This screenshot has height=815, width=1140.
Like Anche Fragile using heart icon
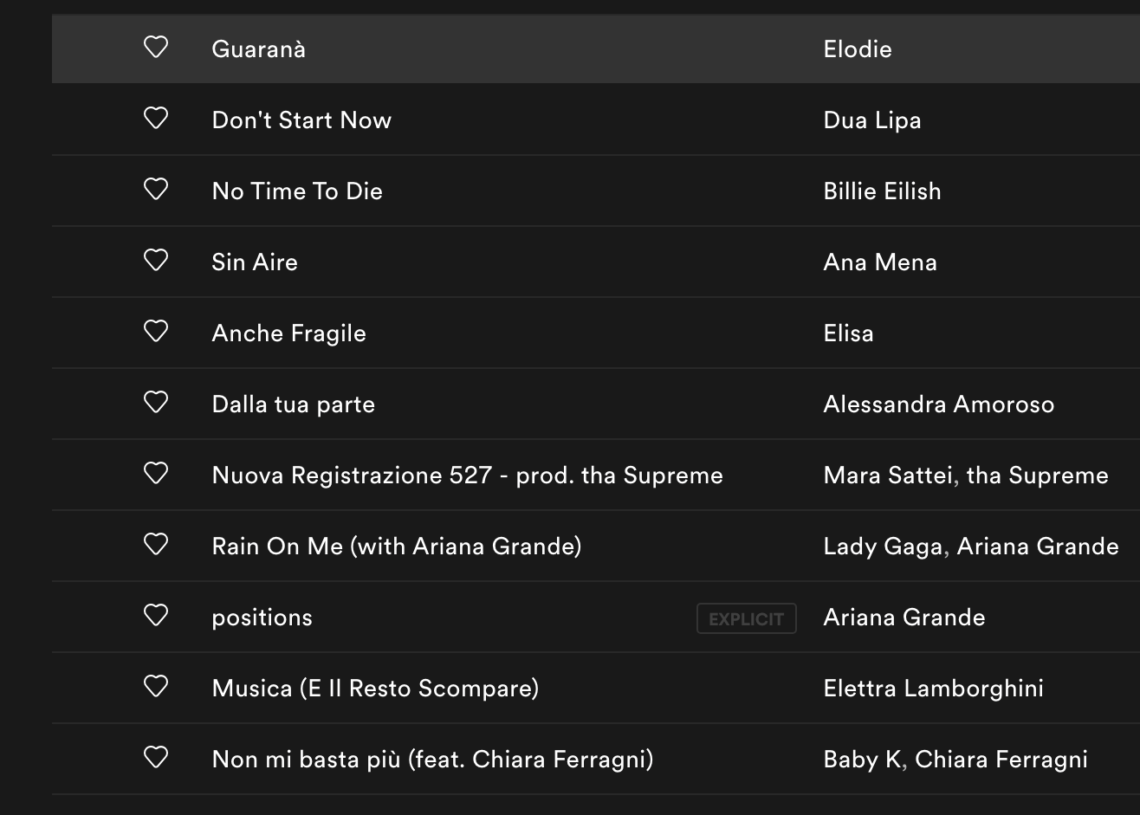[154, 332]
